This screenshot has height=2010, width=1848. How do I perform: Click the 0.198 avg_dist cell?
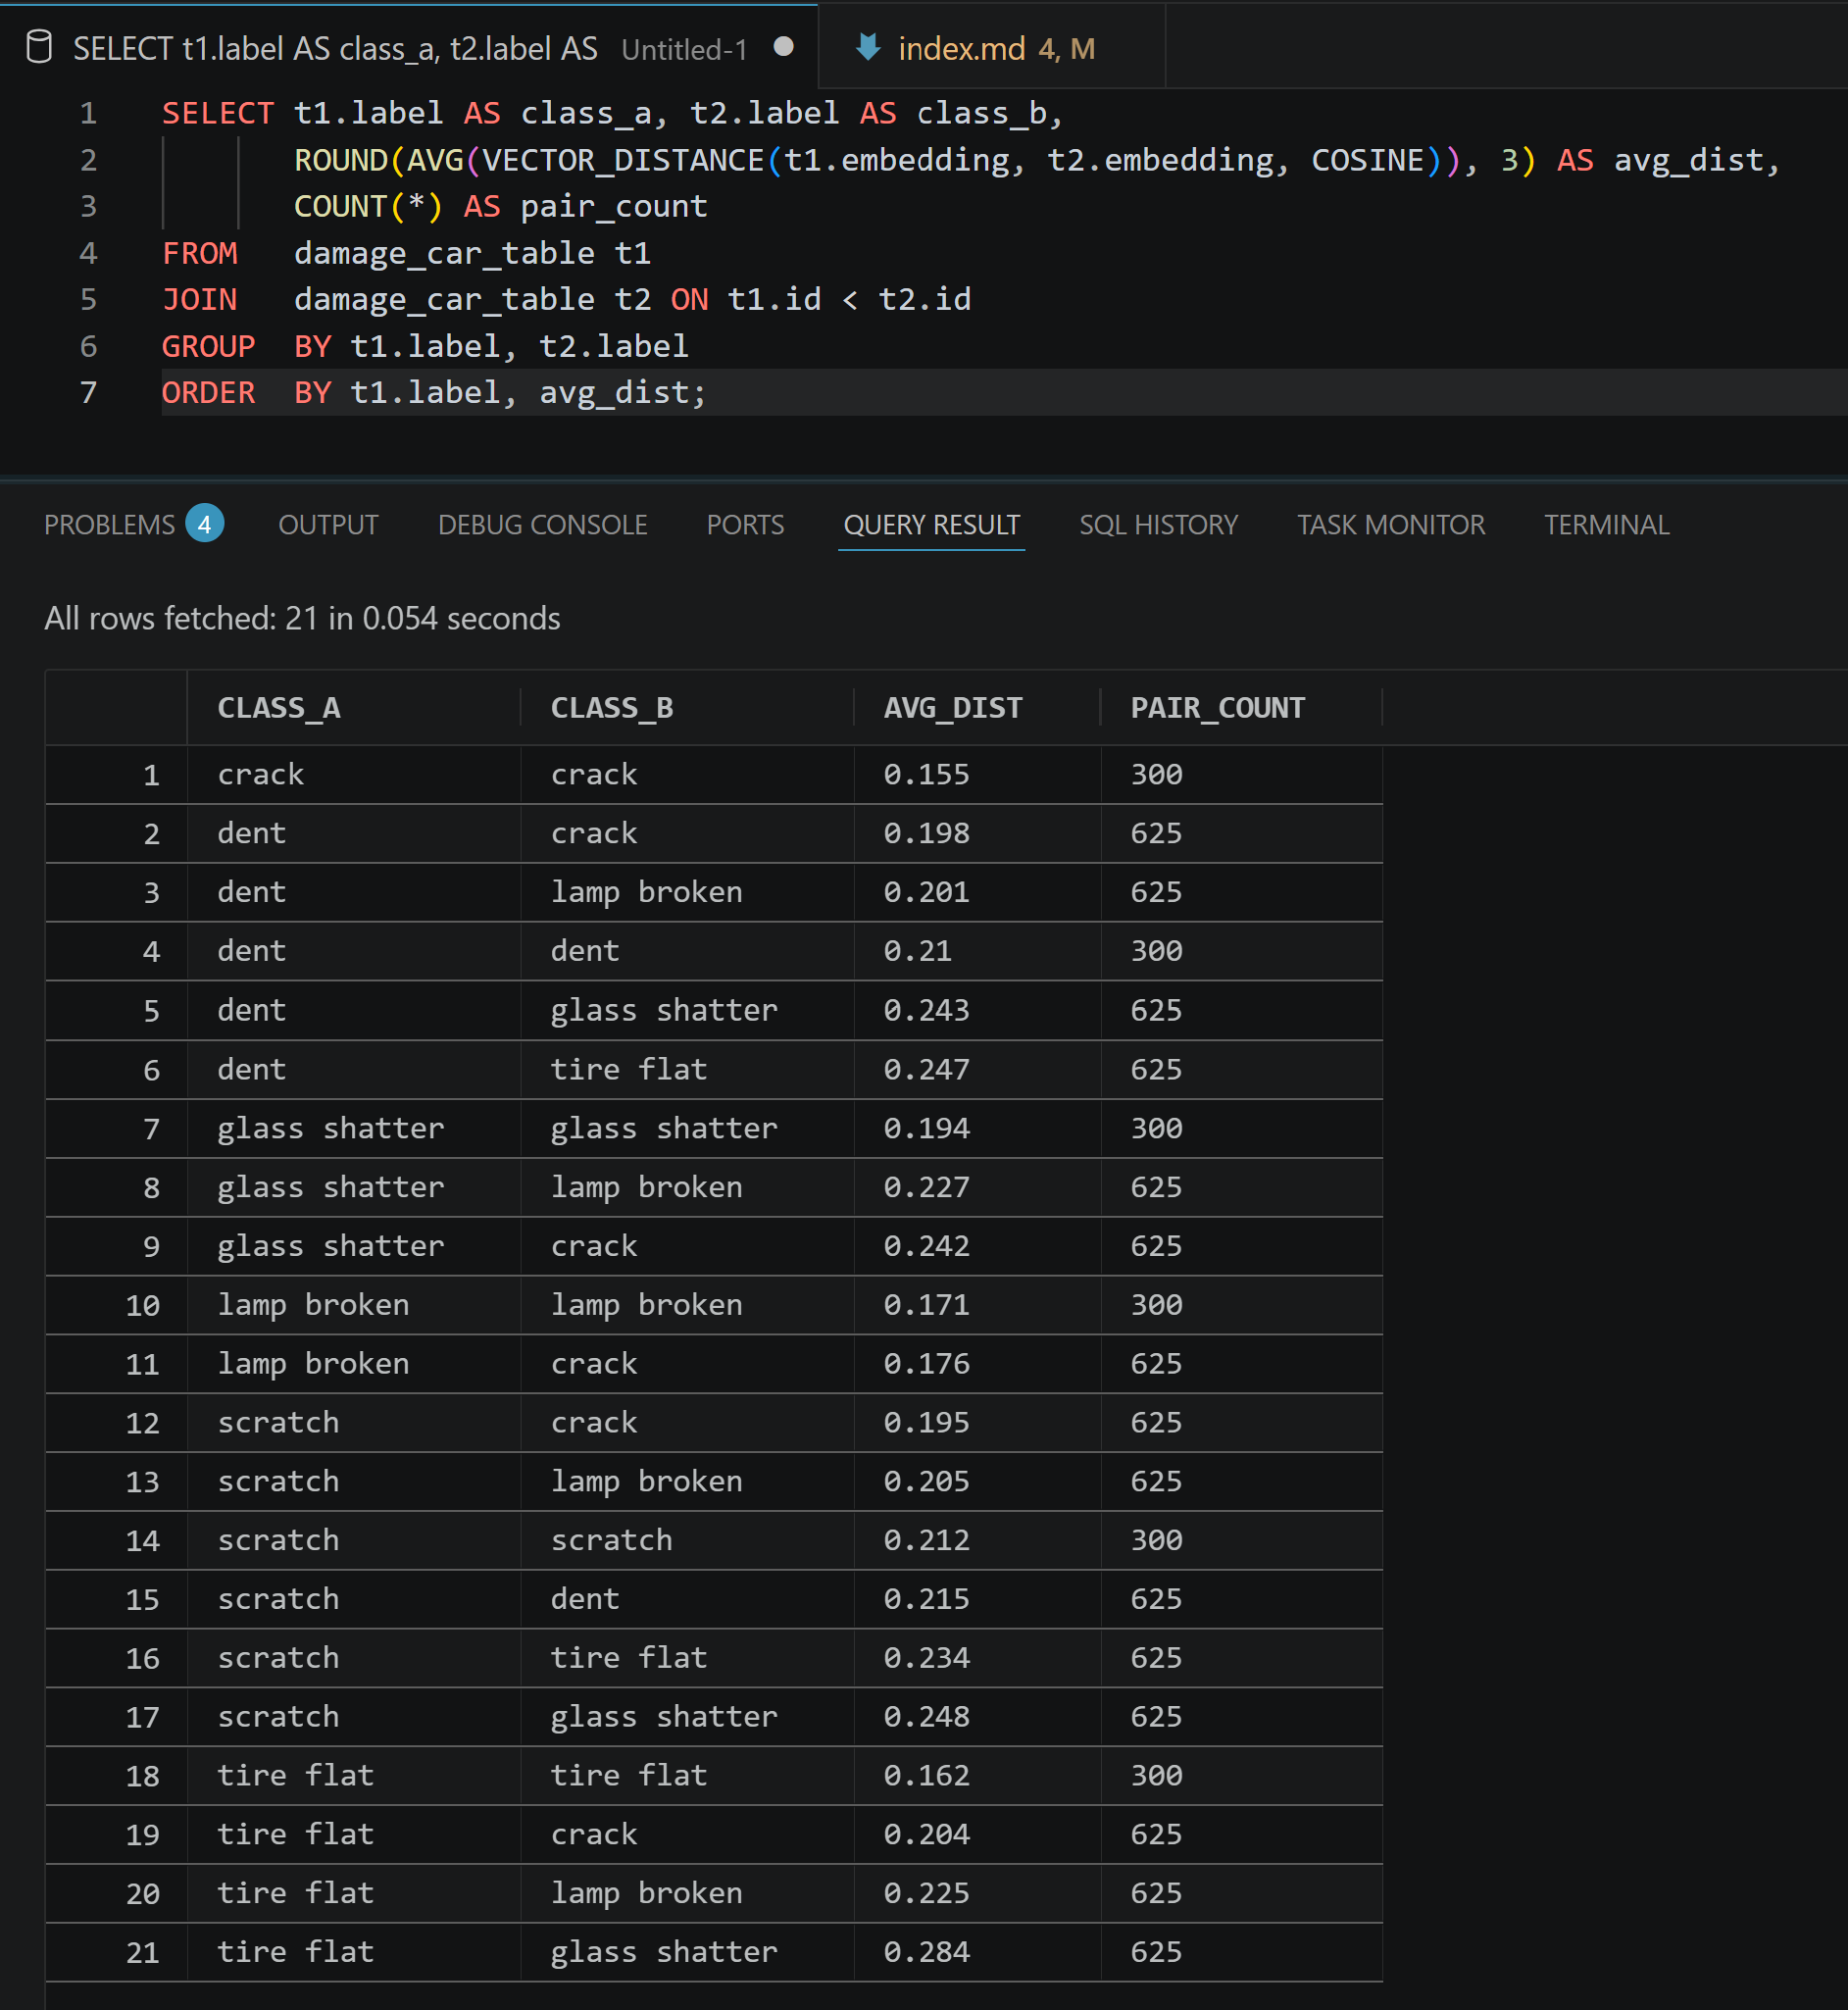[x=926, y=834]
